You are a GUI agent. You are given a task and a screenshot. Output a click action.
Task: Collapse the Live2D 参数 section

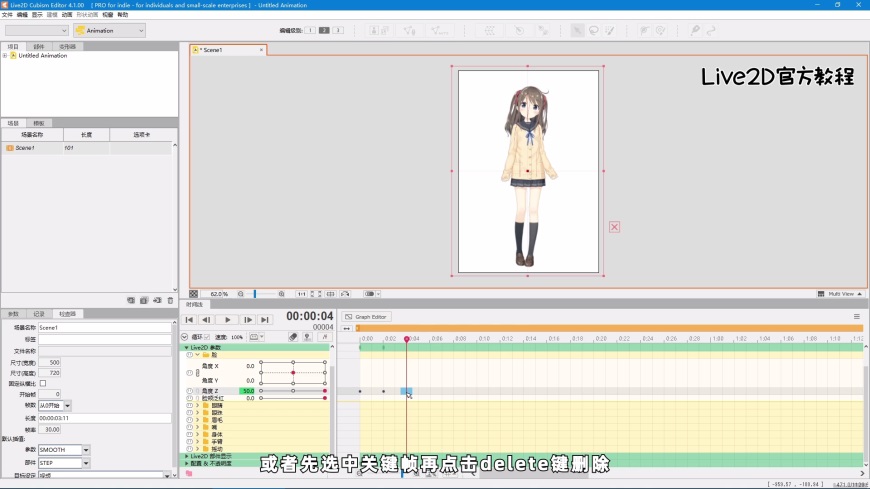click(x=186, y=347)
